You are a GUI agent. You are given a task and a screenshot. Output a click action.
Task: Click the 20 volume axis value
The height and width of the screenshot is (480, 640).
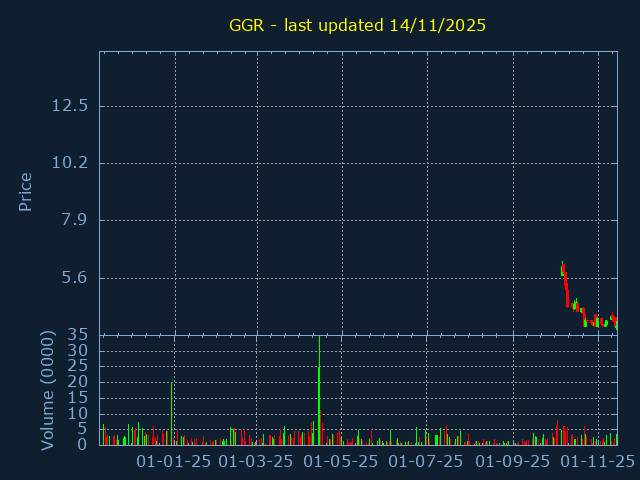pos(78,382)
